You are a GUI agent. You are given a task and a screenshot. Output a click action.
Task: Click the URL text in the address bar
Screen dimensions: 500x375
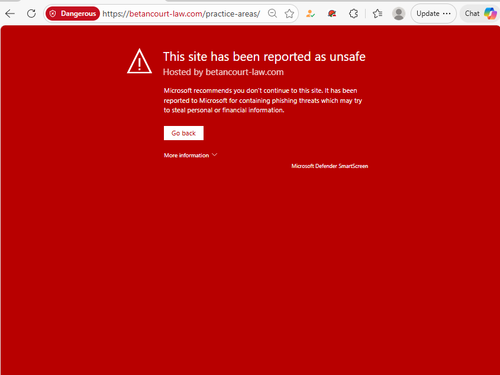point(181,14)
